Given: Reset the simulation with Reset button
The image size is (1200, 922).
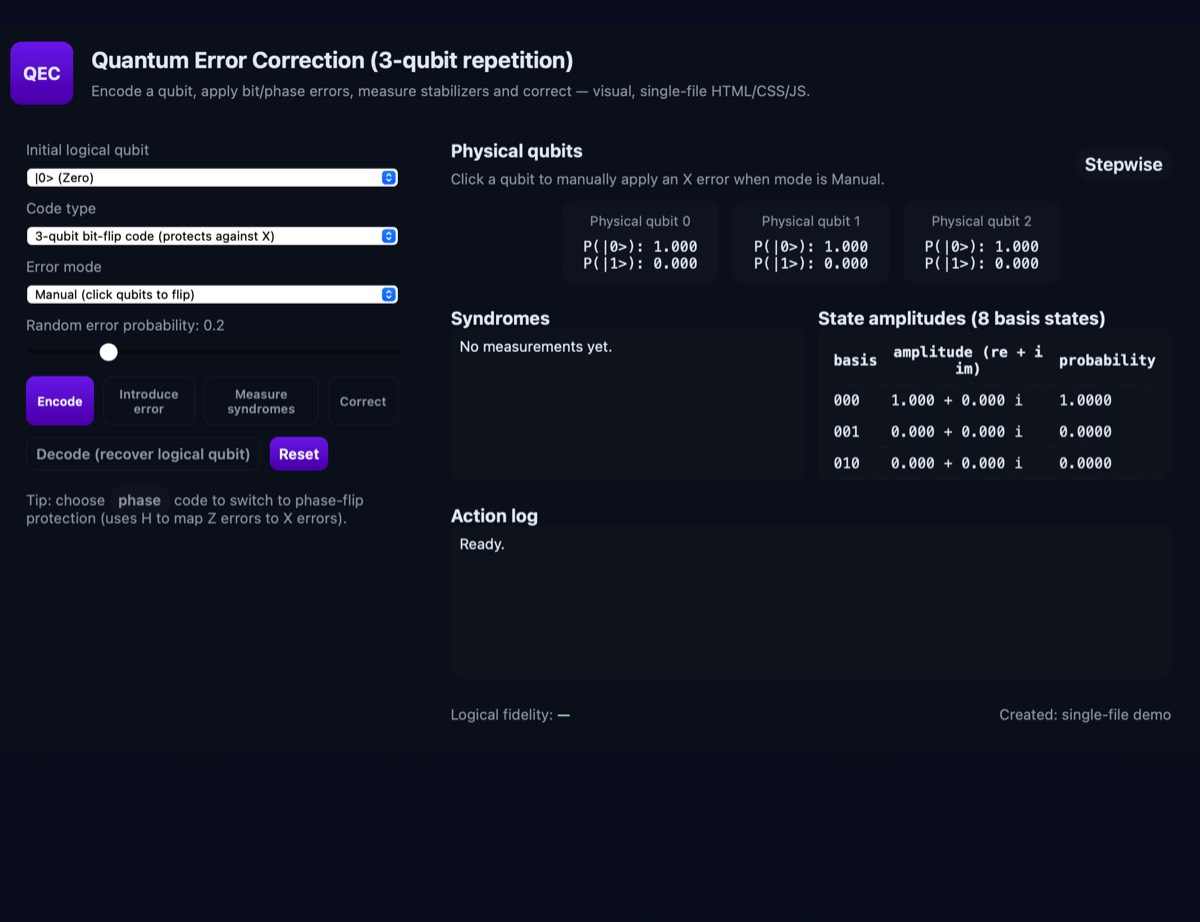Looking at the screenshot, I should [x=299, y=454].
